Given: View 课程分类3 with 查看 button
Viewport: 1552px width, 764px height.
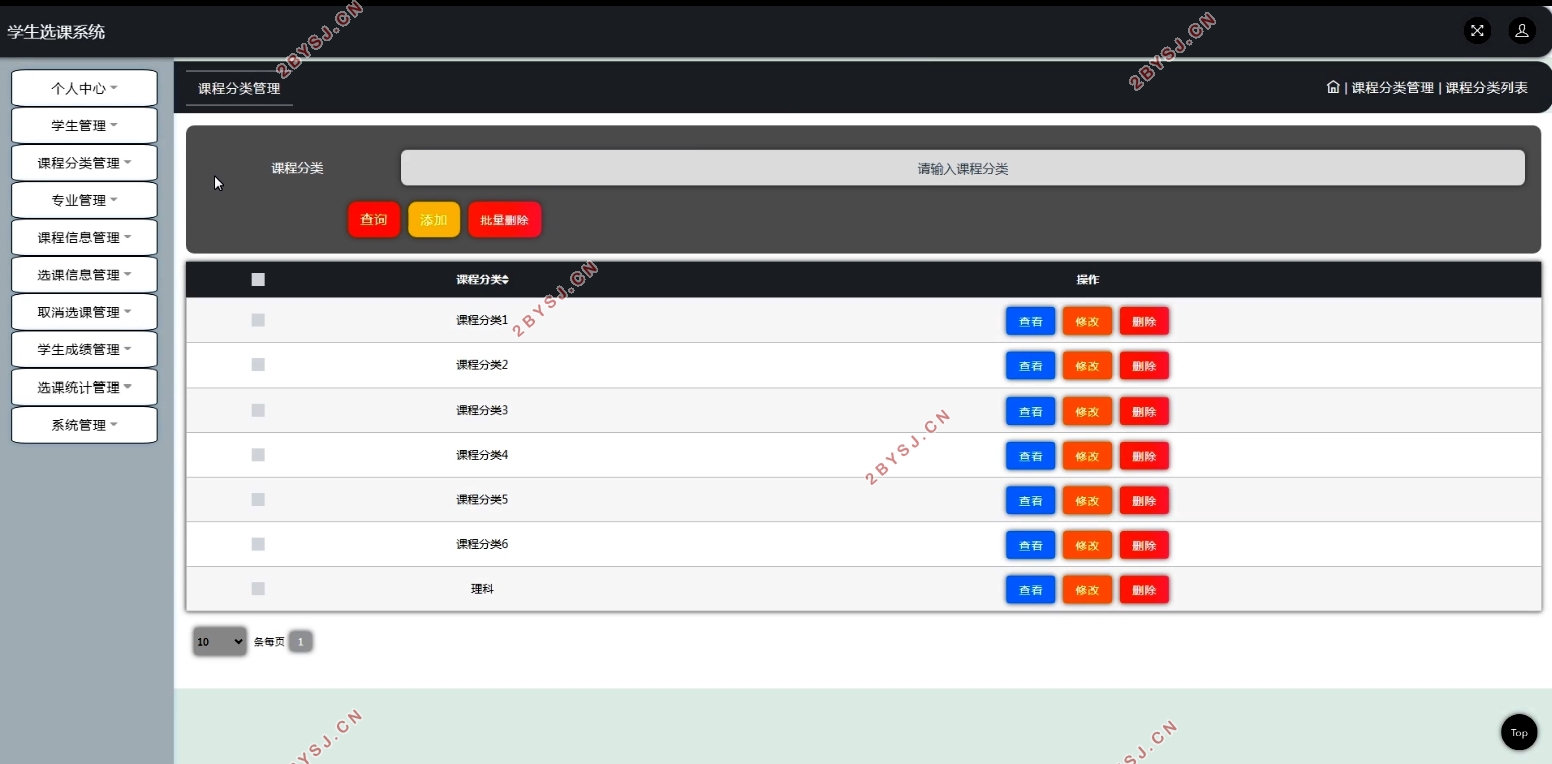Looking at the screenshot, I should click(x=1030, y=411).
